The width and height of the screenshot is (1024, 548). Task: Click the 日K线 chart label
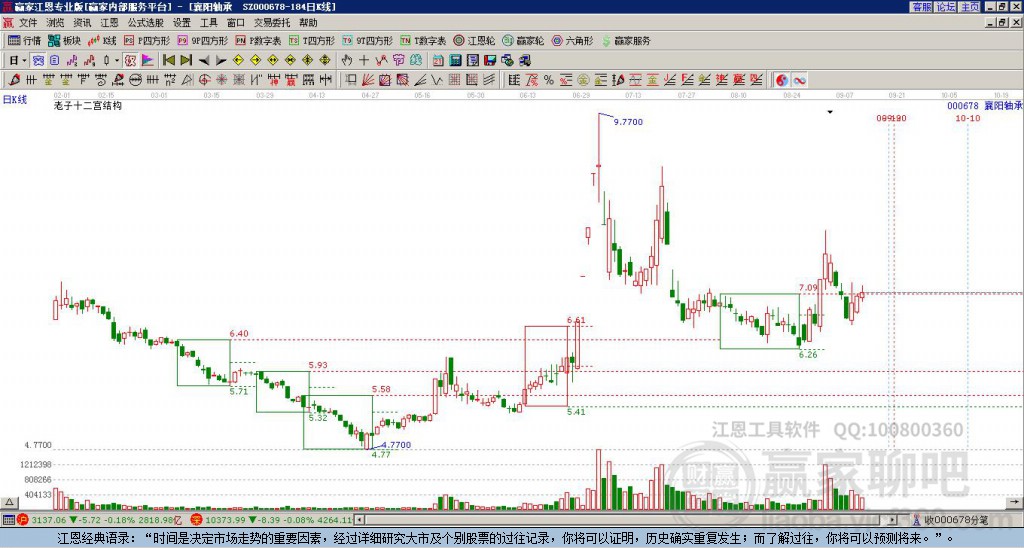pyautogui.click(x=15, y=100)
